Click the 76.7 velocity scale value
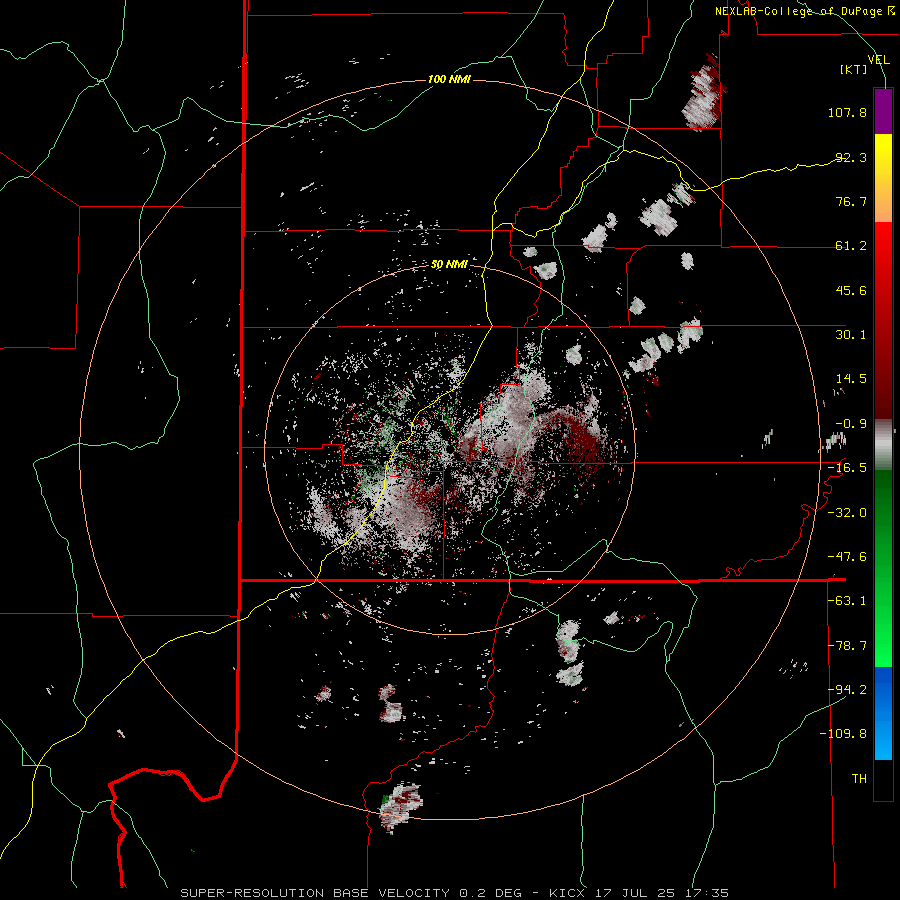Viewport: 900px width, 900px height. [851, 201]
